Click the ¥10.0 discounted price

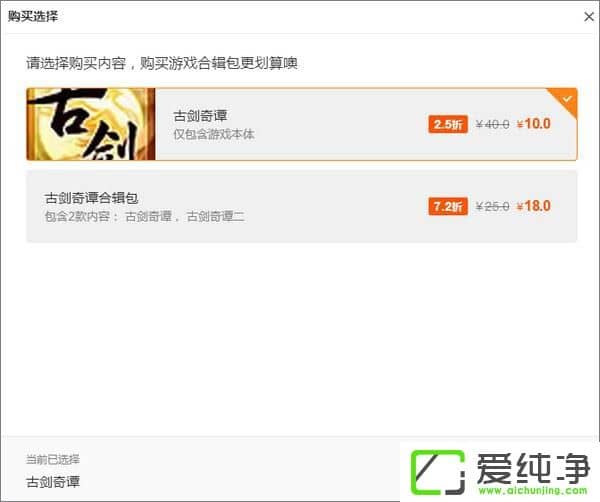(x=533, y=124)
